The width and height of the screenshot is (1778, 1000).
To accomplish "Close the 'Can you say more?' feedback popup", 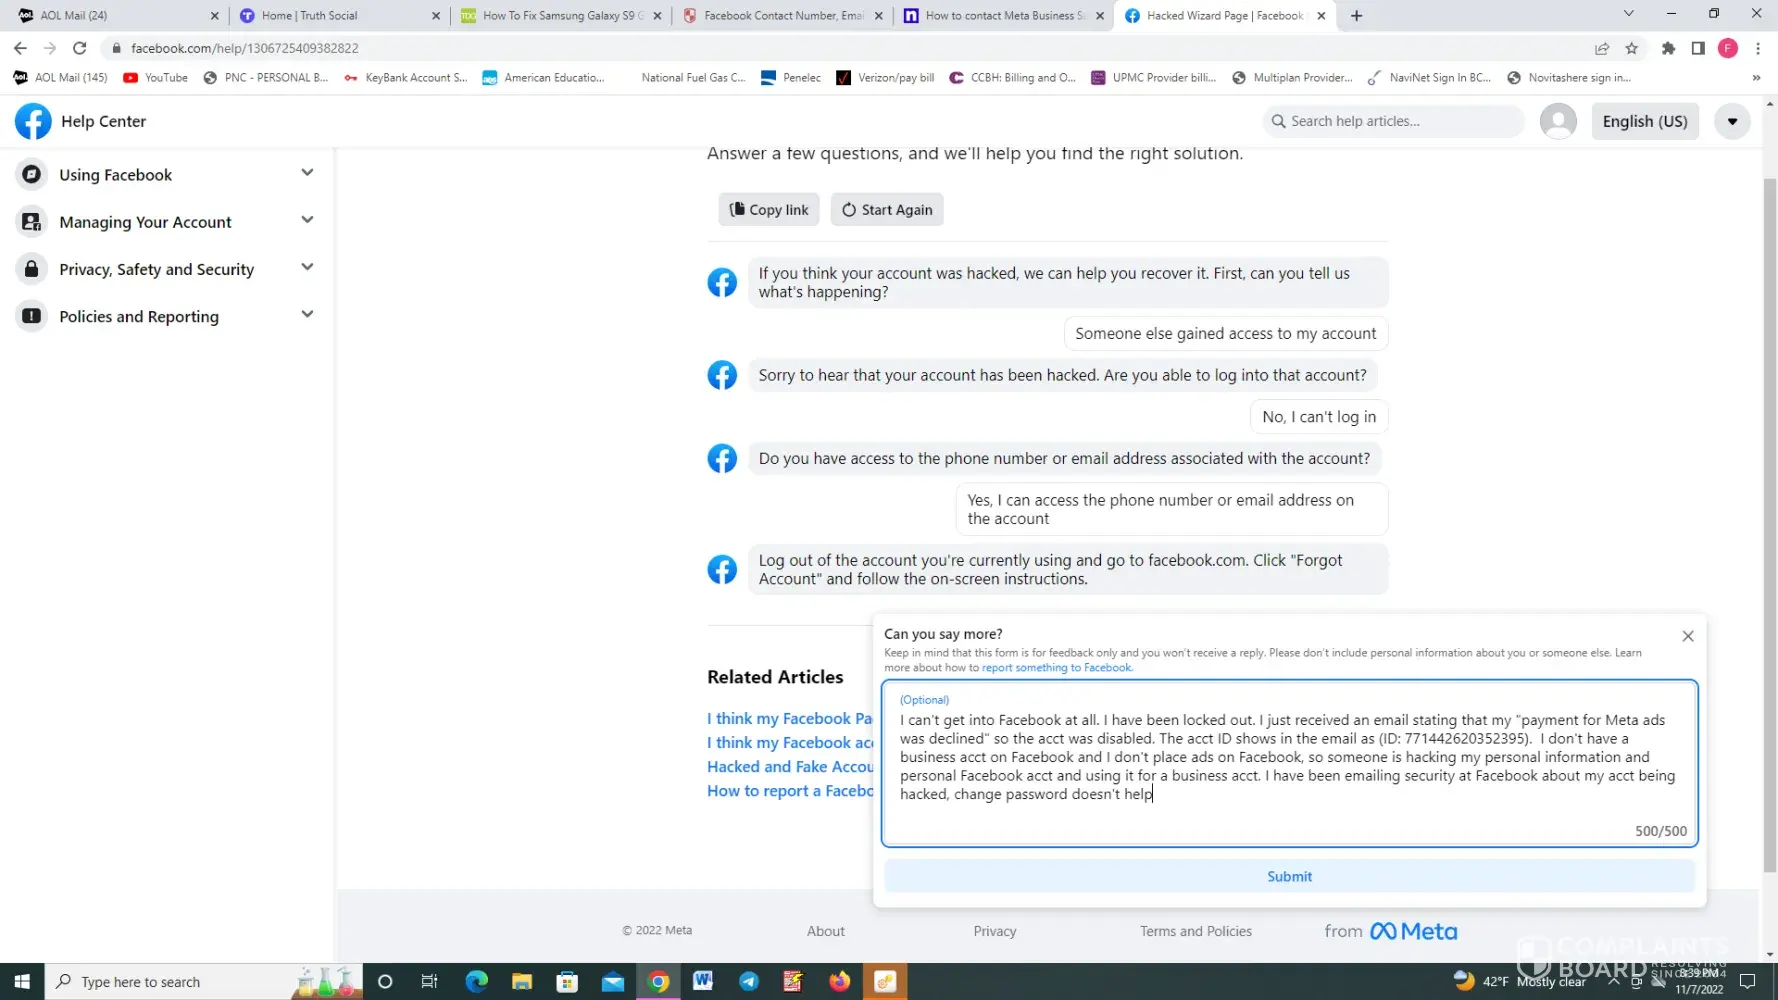I will coord(1688,636).
